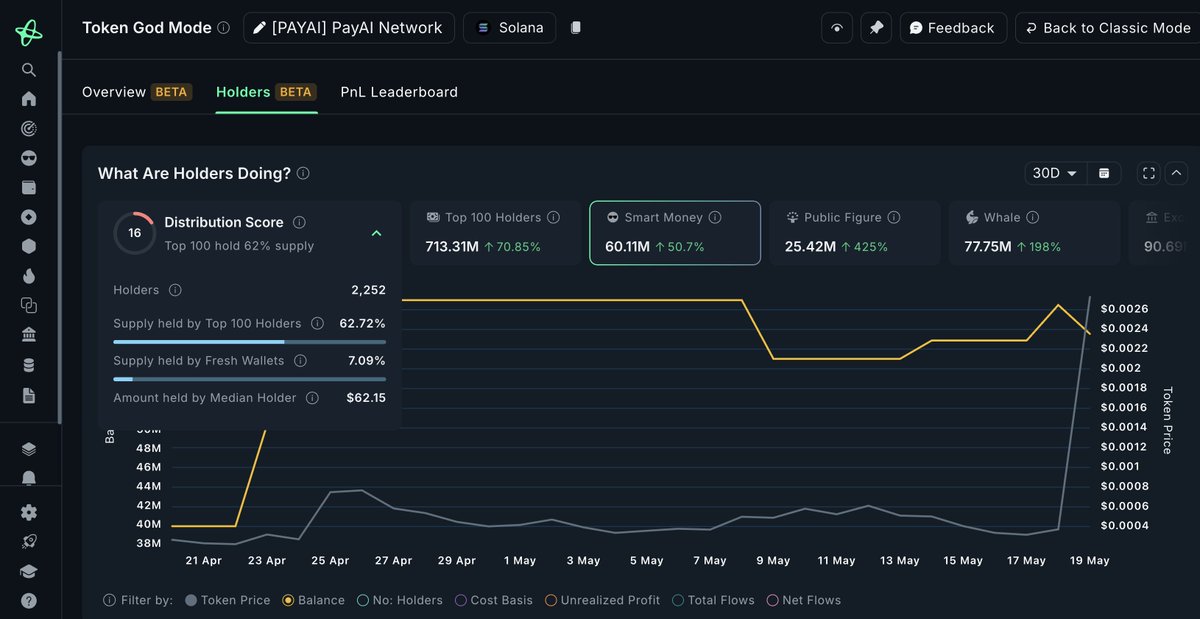Go to Home via sidebar house icon
Image resolution: width=1200 pixels, height=619 pixels.
pos(29,99)
